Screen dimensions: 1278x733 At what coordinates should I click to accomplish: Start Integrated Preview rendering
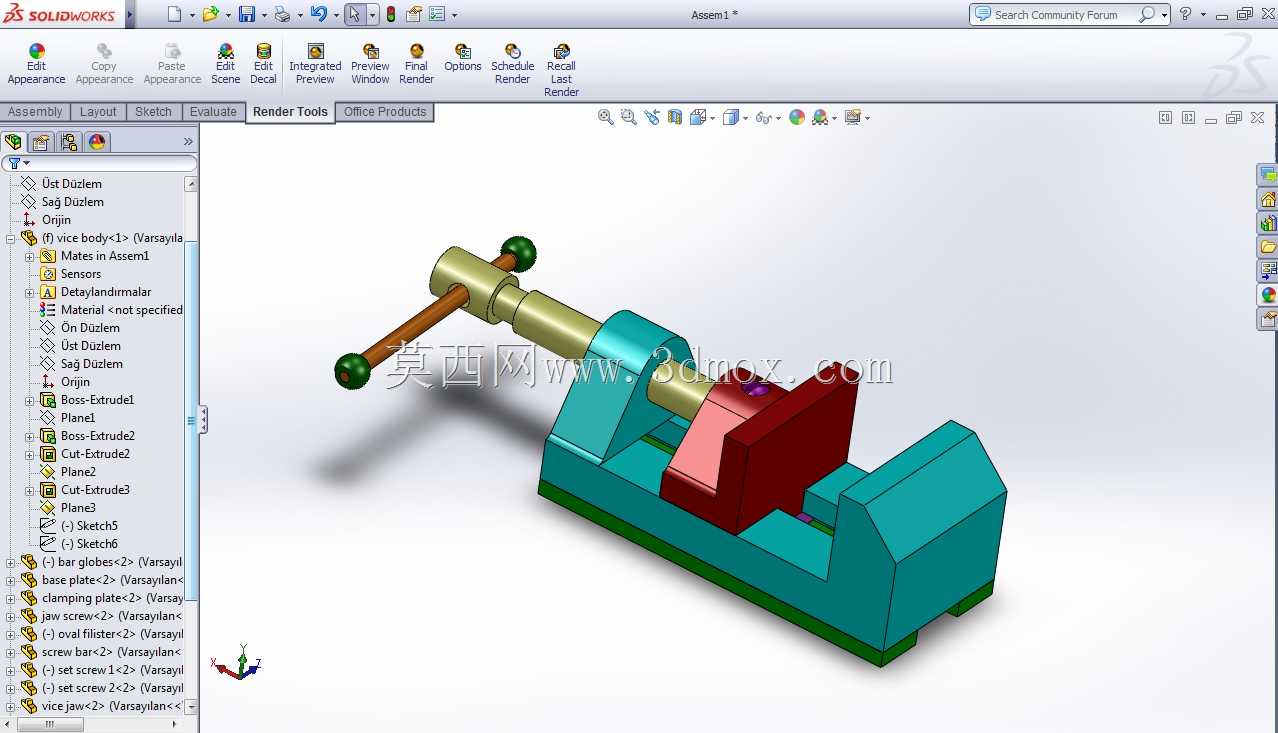pos(315,64)
